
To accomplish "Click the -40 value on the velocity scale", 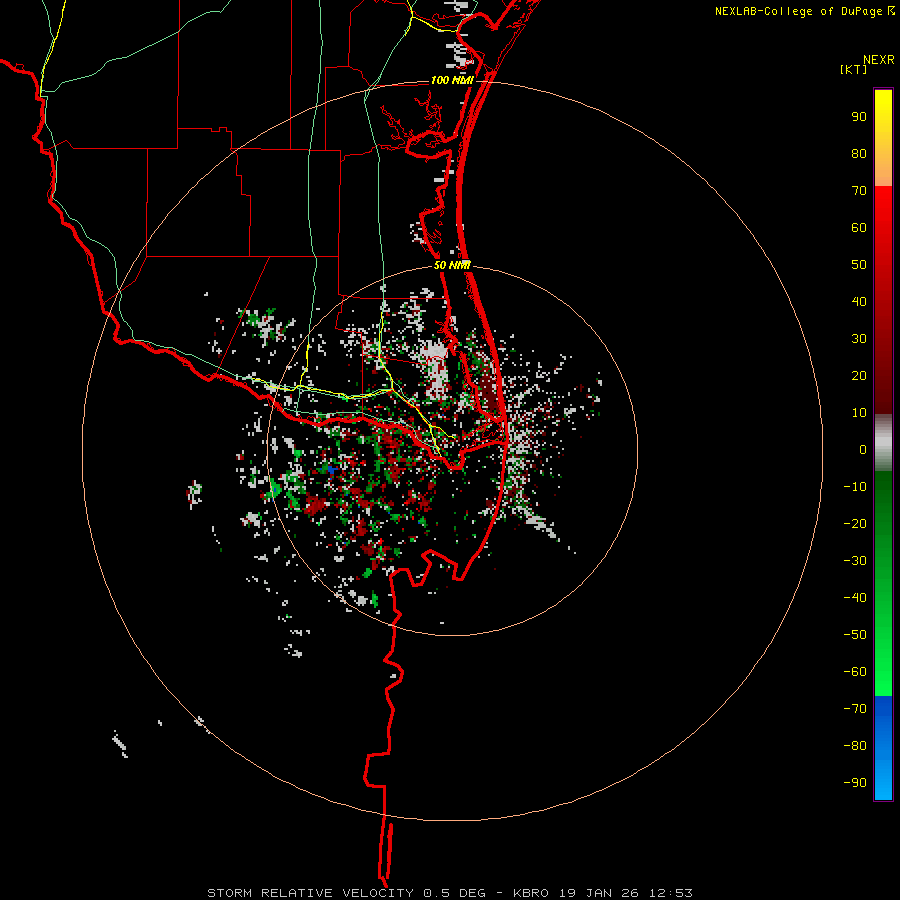I will coord(855,598).
